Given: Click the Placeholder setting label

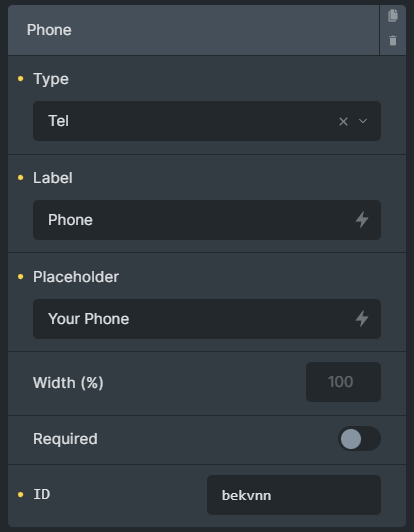Looking at the screenshot, I should click(76, 277).
